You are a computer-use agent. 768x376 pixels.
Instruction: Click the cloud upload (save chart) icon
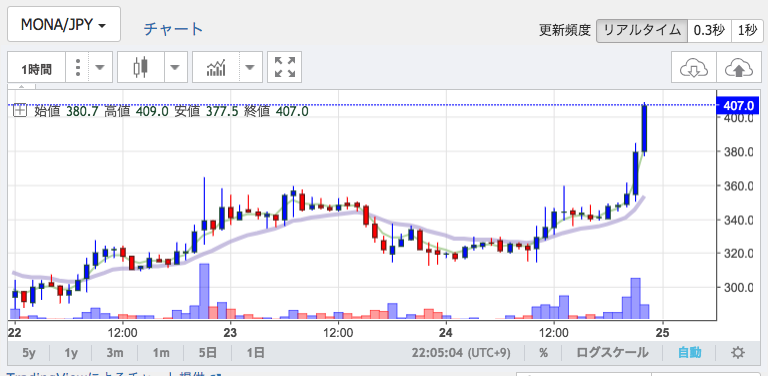pyautogui.click(x=739, y=69)
